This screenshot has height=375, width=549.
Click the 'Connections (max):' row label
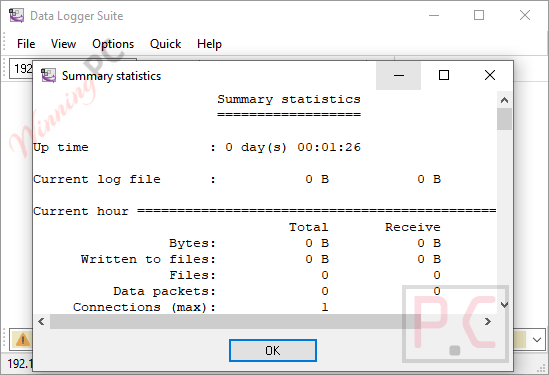(145, 307)
